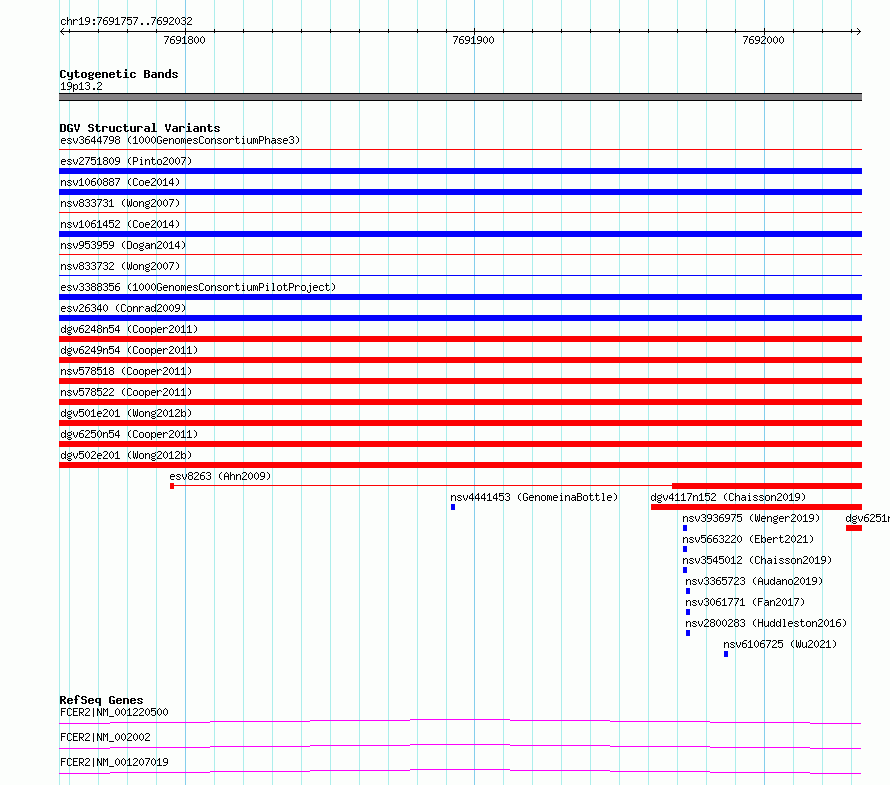The width and height of the screenshot is (890, 785).
Task: Click the nsv3365723 Audano2019 blue marker
Action: tap(688, 591)
